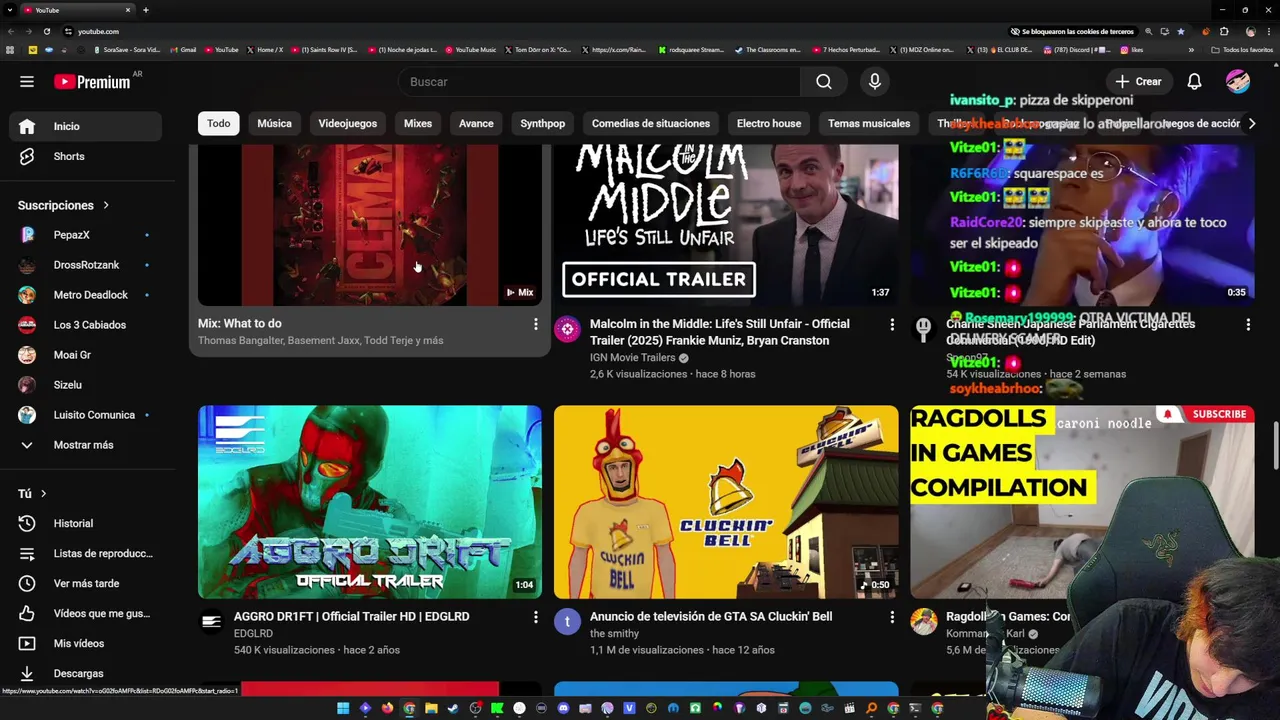Open the Windows Start menu
This screenshot has width=1280, height=720.
pyautogui.click(x=343, y=708)
